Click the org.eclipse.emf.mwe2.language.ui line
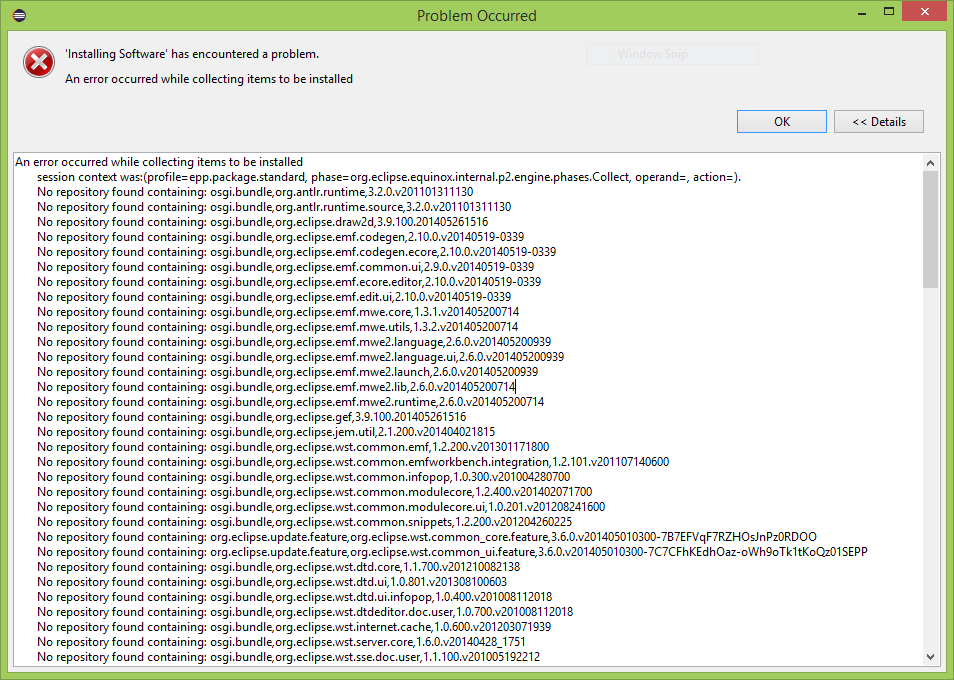 [301, 357]
